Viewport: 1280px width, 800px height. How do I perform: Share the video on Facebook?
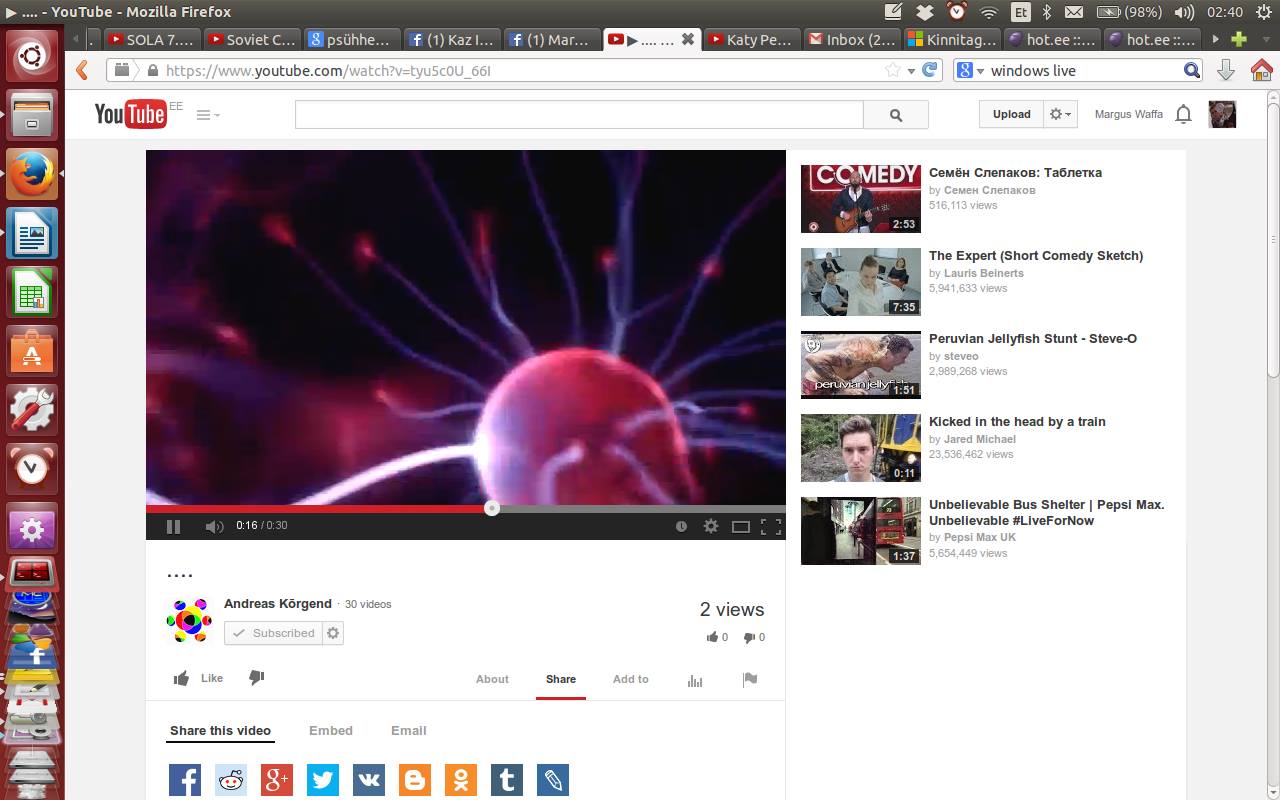(x=185, y=780)
